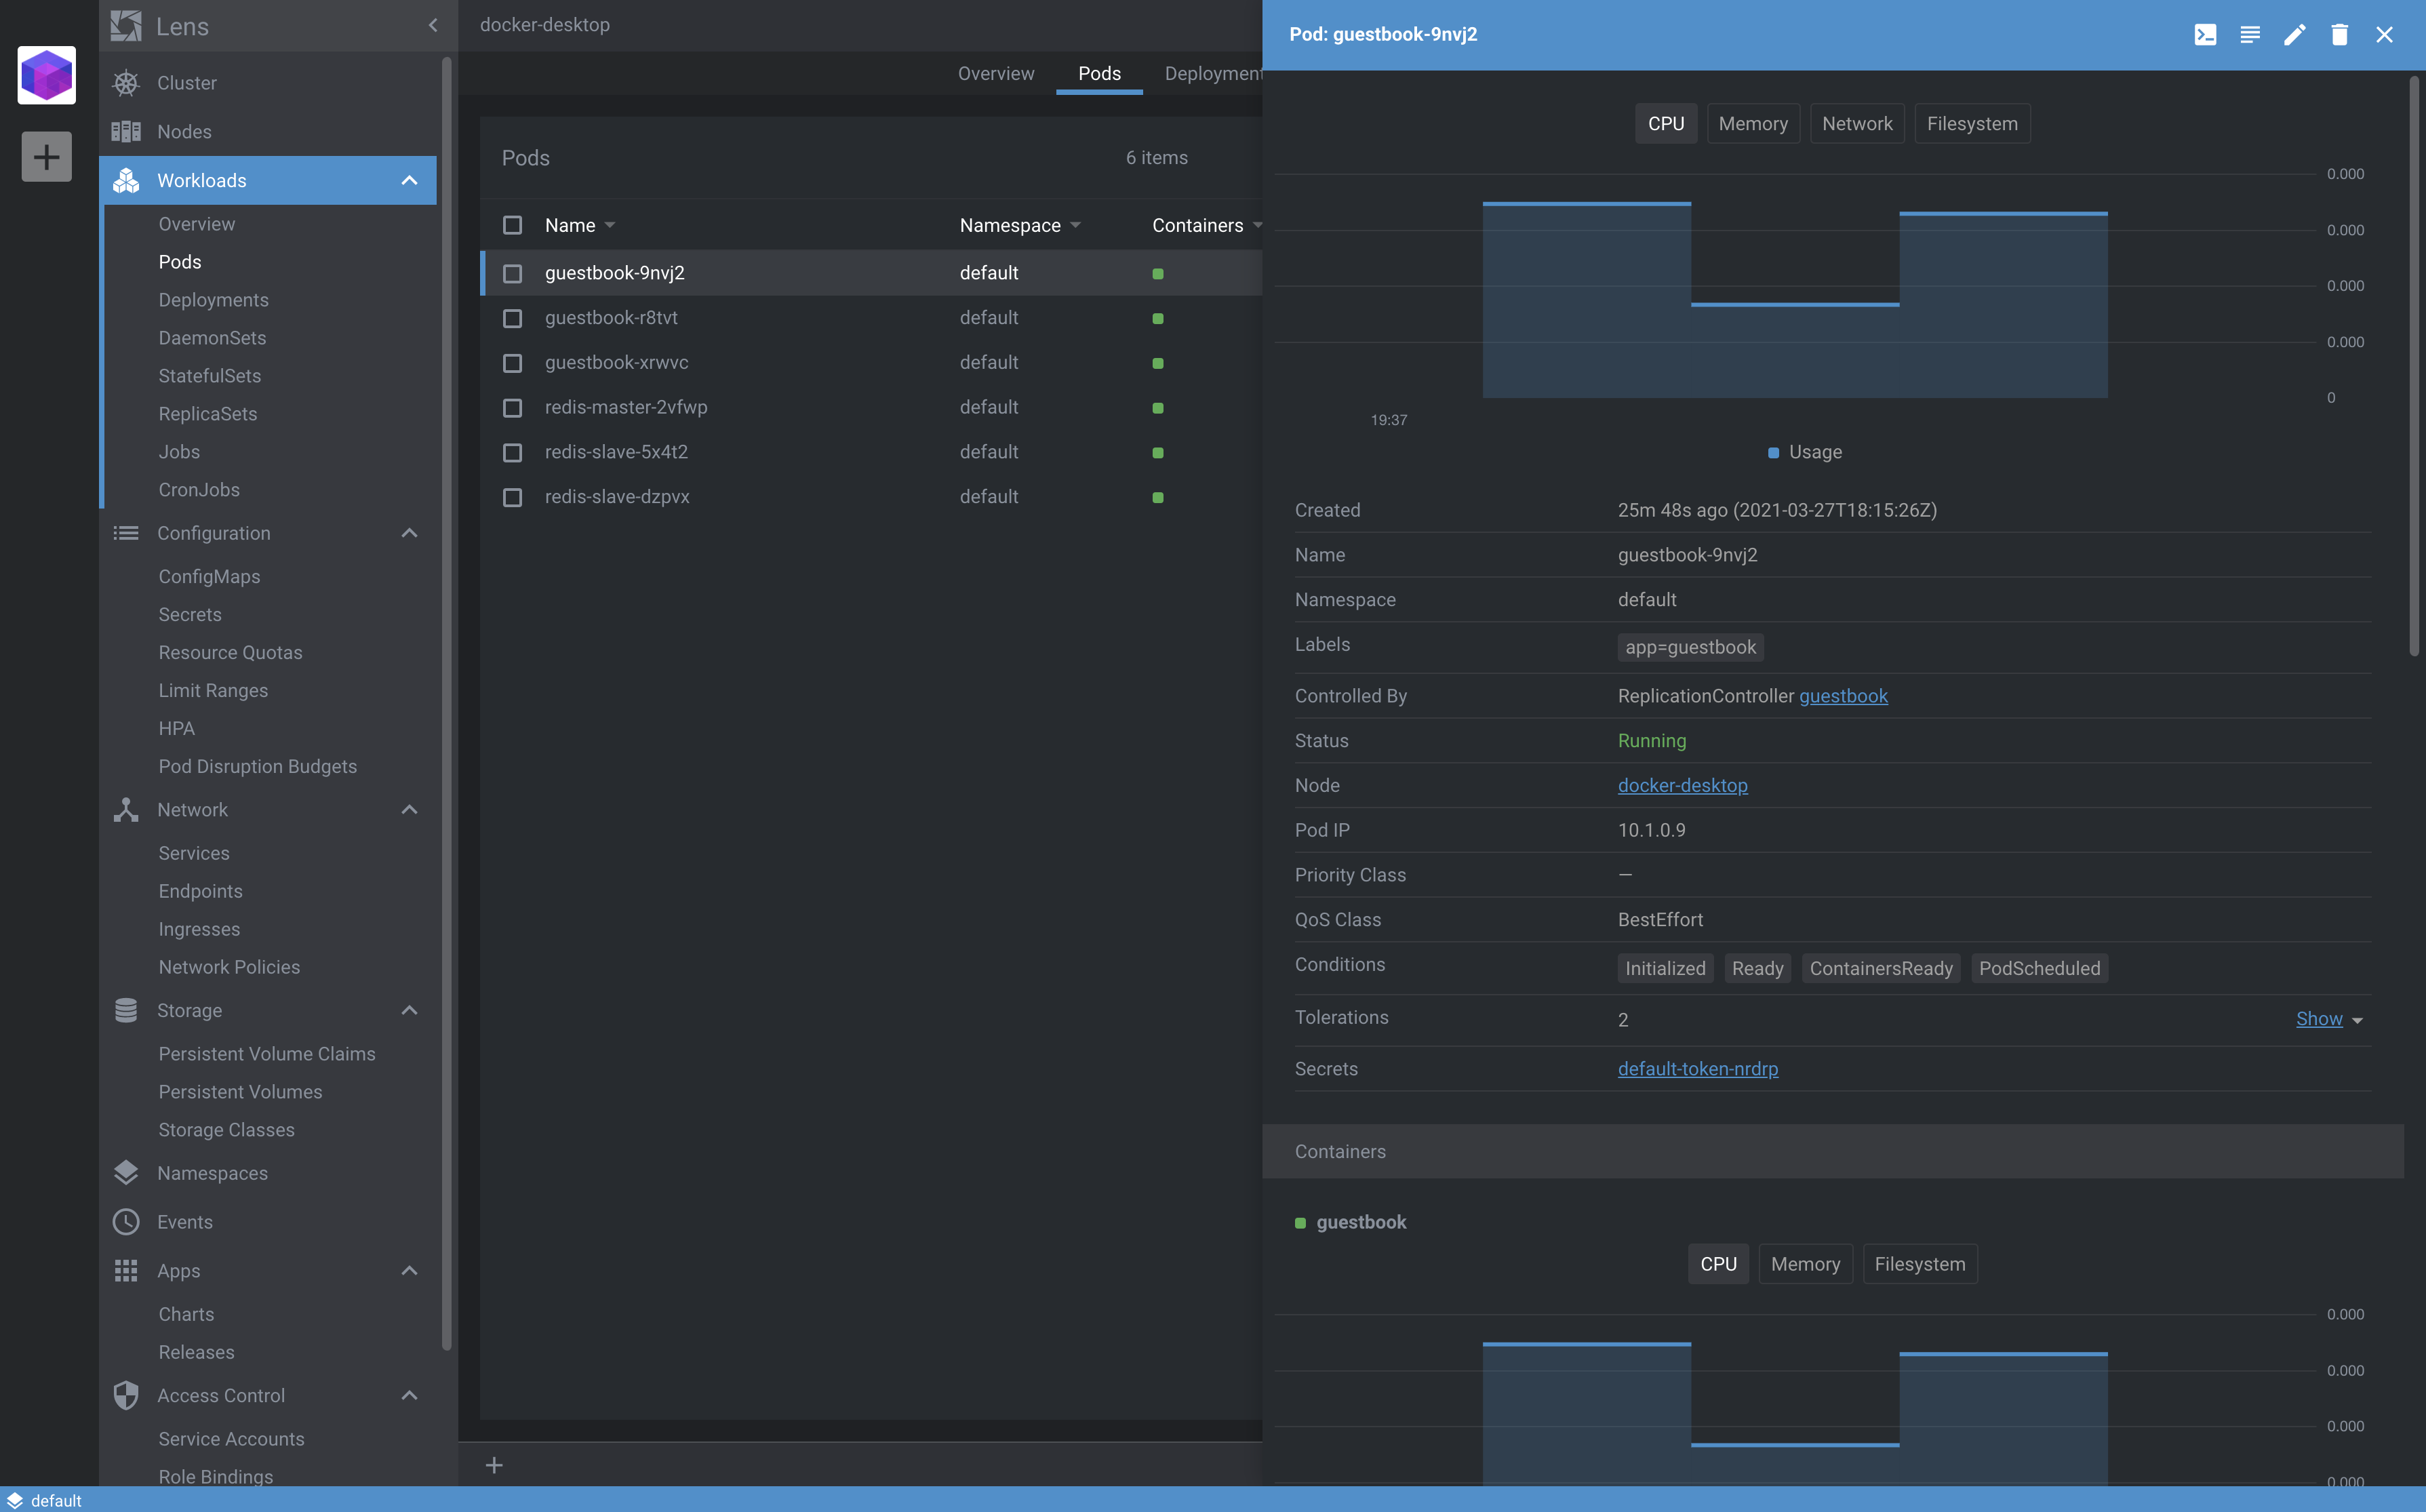Open pod logs icon in header
This screenshot has width=2426, height=1512.
[x=2250, y=35]
